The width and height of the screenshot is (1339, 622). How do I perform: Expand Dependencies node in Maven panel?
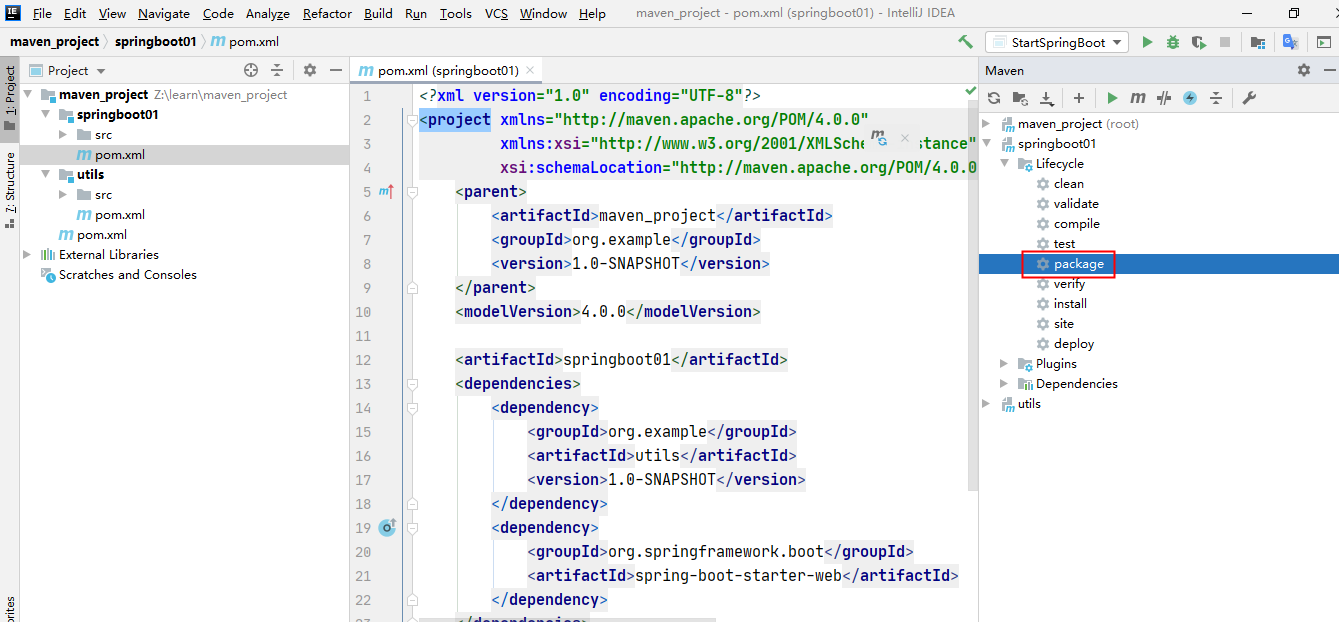pos(1005,383)
